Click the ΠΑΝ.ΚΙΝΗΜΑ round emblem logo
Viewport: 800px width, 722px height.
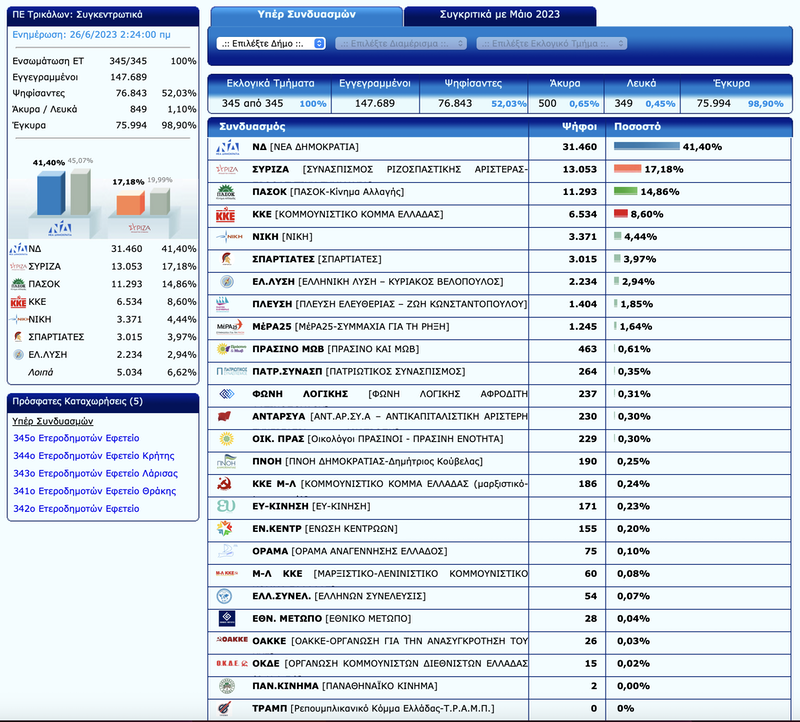click(227, 686)
